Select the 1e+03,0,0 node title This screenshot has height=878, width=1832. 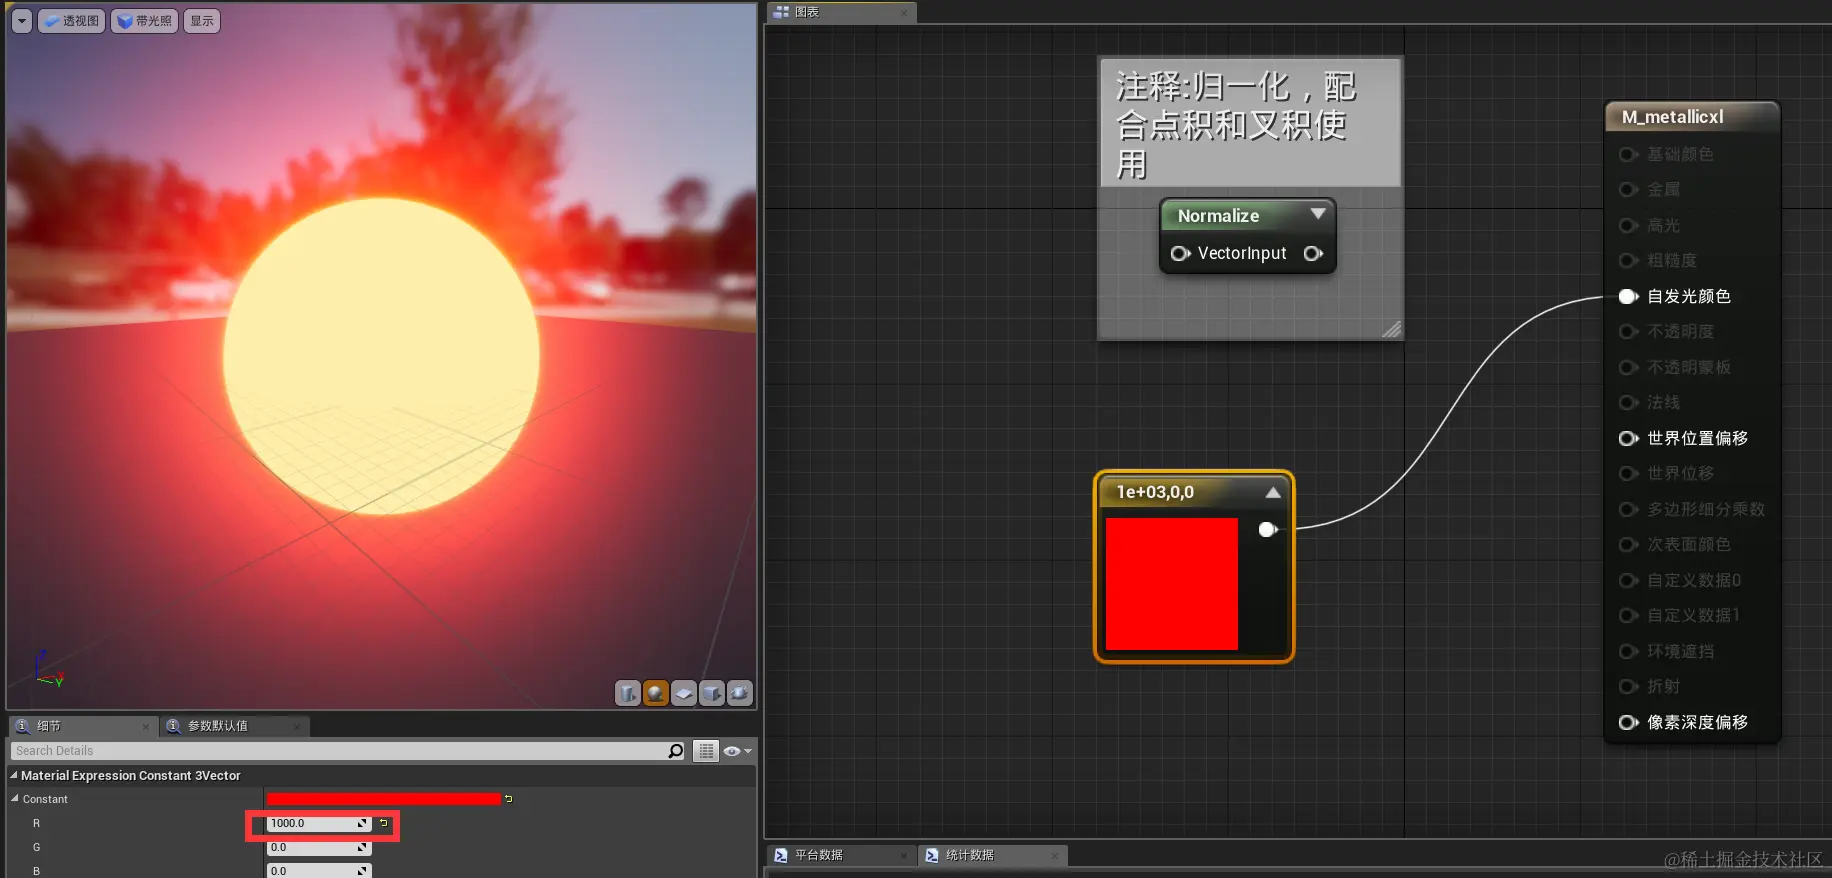(1155, 492)
